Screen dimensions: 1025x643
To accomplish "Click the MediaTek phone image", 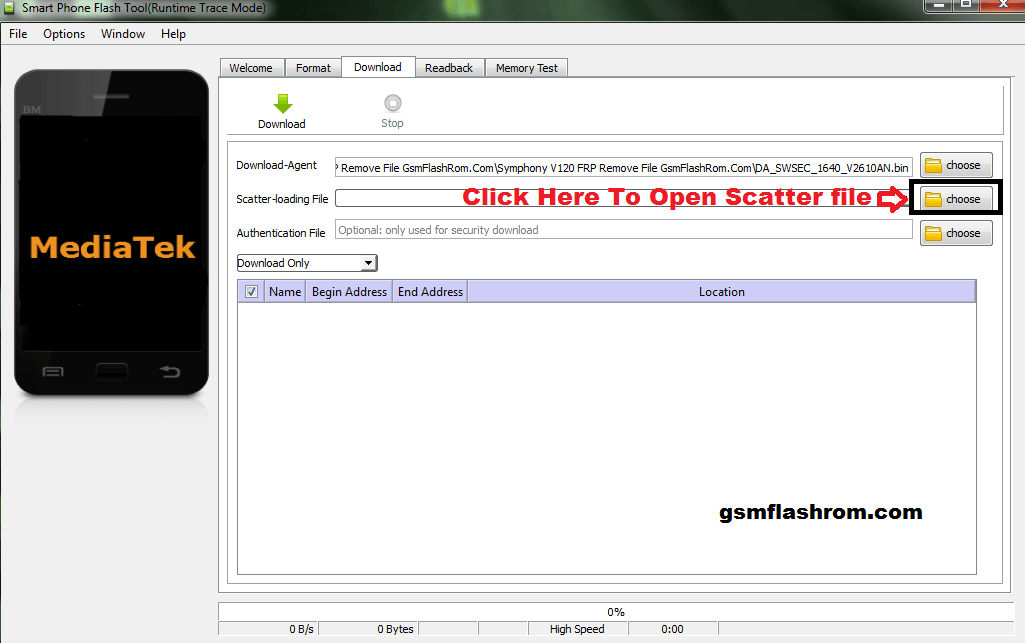I will pos(112,233).
